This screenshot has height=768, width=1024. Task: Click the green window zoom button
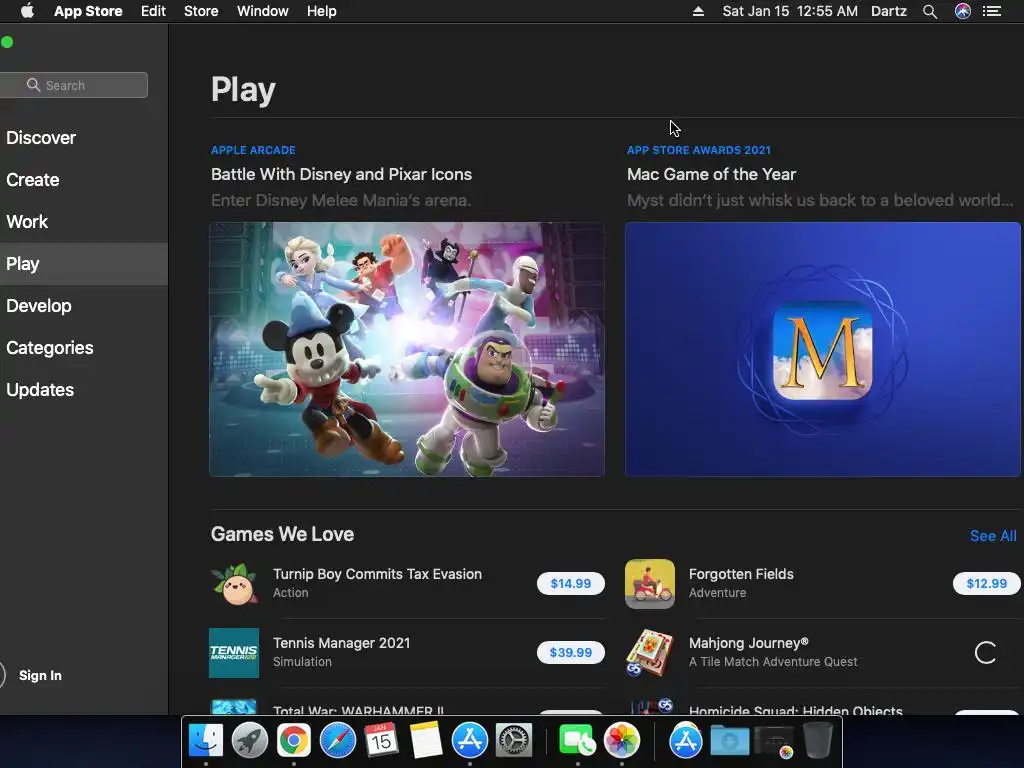(x=7, y=42)
